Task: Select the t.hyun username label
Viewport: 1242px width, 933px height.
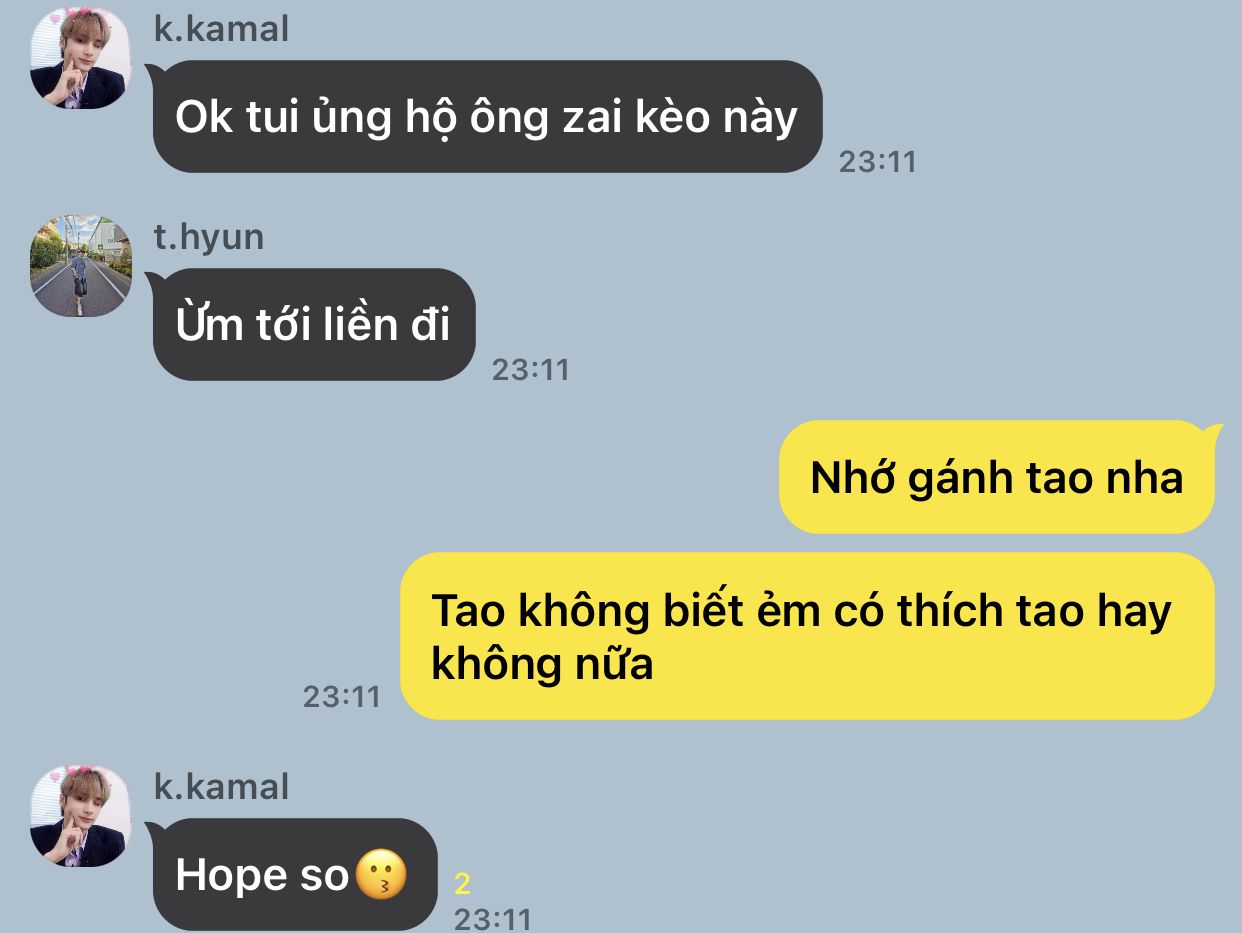Action: pyautogui.click(x=208, y=237)
